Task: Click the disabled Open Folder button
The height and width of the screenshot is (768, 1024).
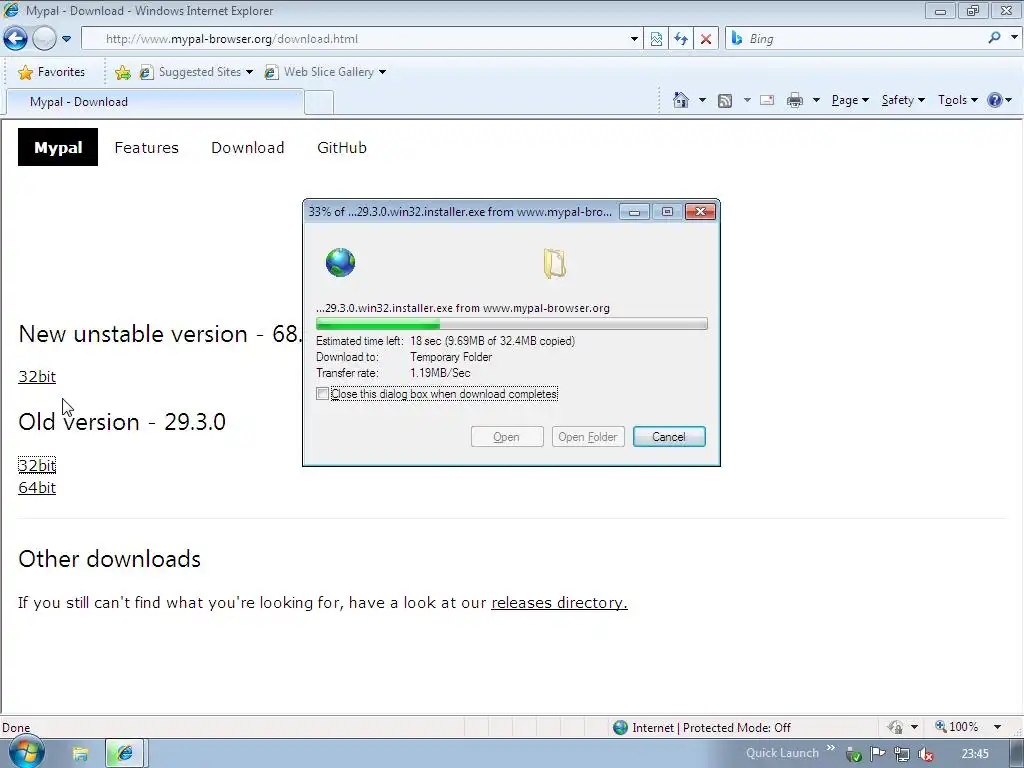Action: pos(588,437)
